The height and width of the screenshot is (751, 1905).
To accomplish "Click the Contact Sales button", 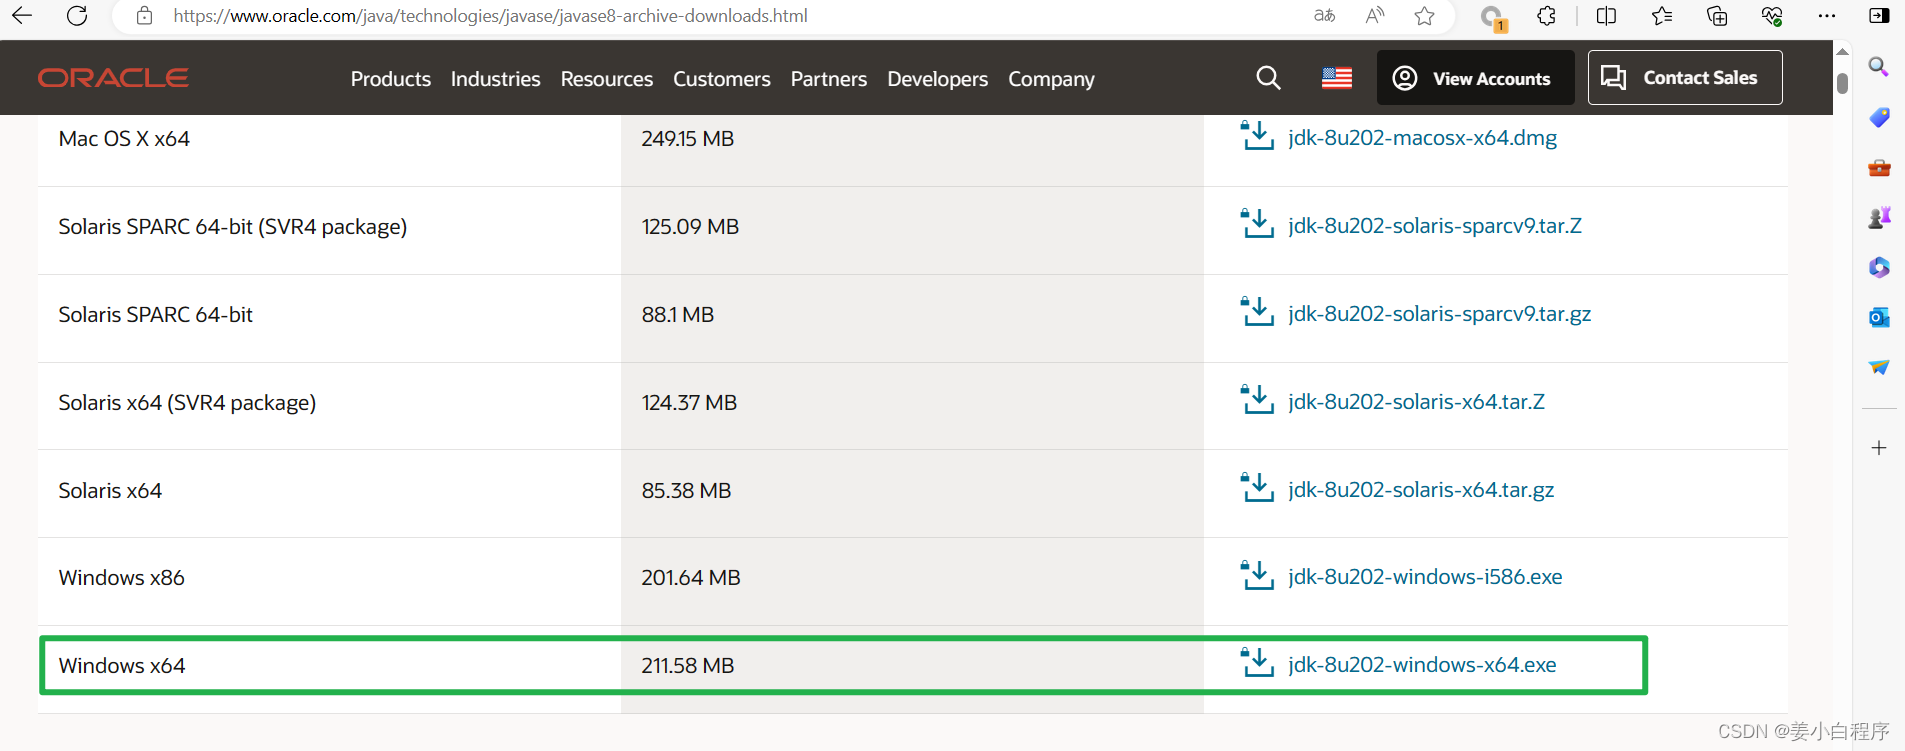I will pos(1685,78).
